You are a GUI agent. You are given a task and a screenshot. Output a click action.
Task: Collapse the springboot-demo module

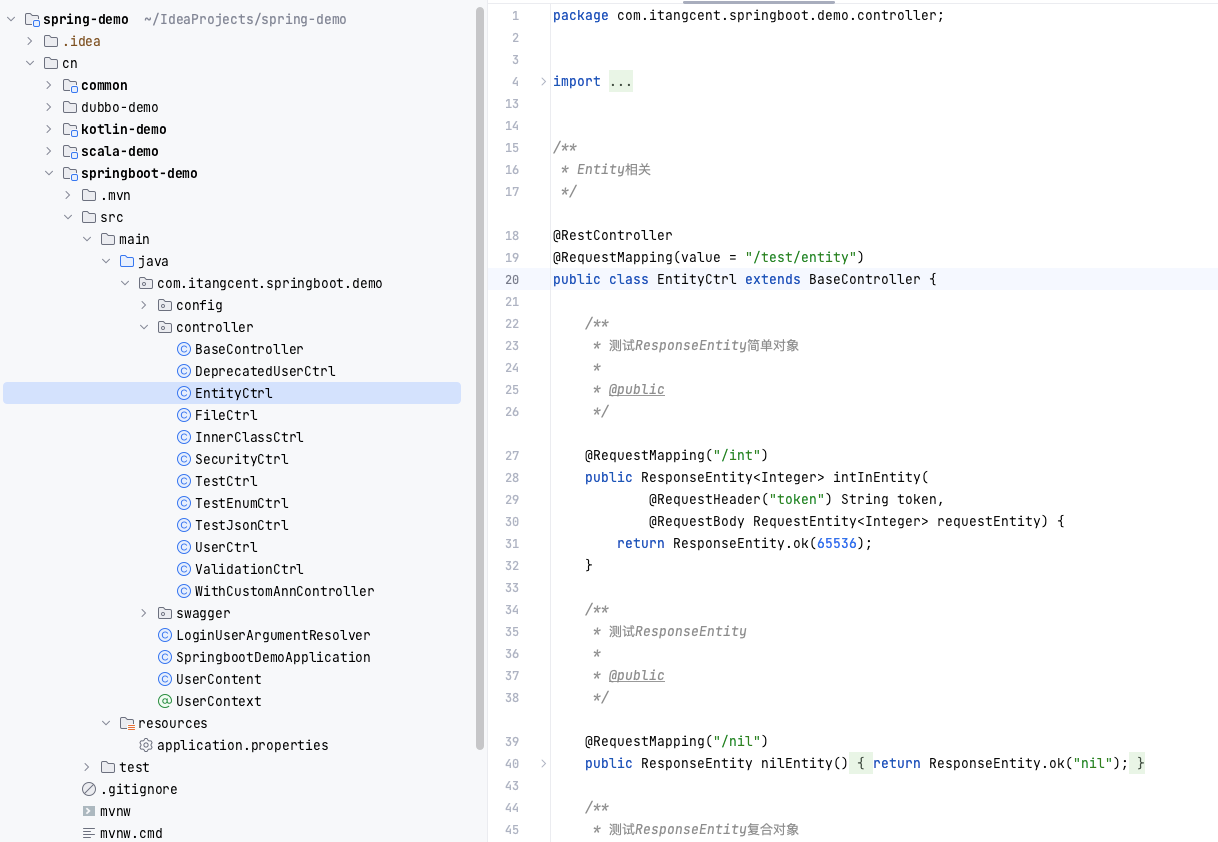[x=48, y=173]
